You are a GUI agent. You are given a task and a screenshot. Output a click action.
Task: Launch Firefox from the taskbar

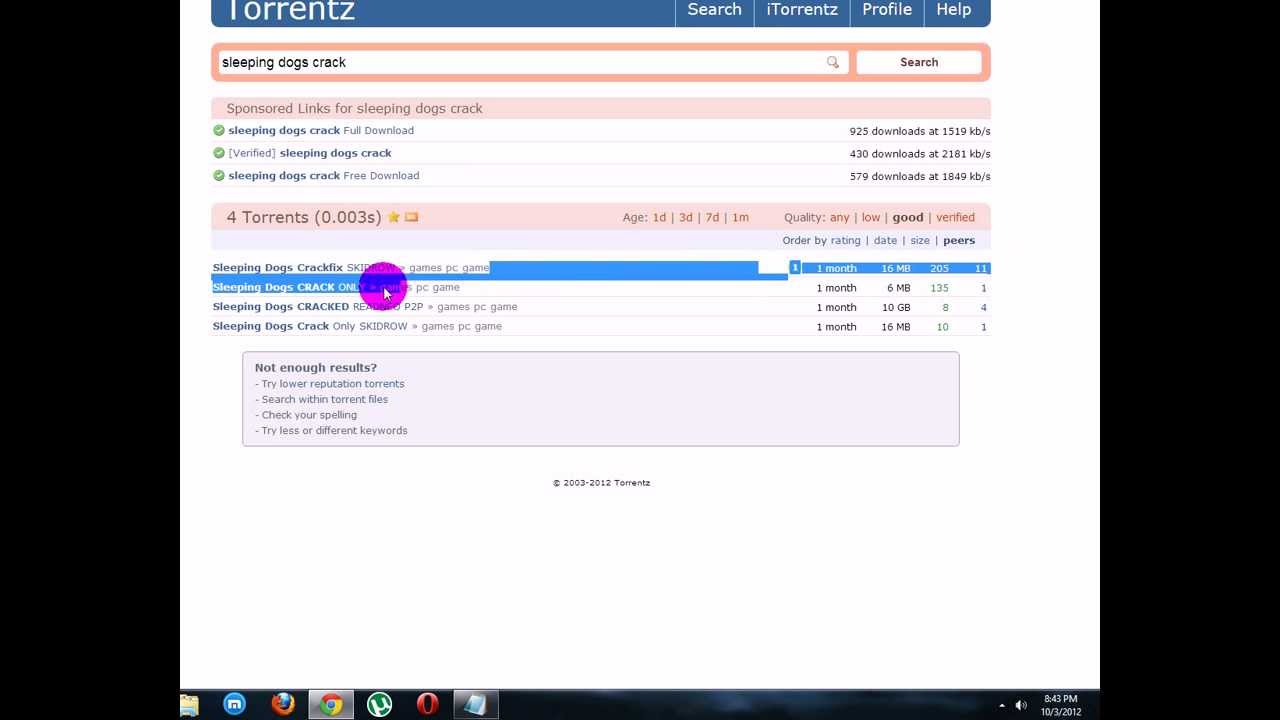pos(283,705)
